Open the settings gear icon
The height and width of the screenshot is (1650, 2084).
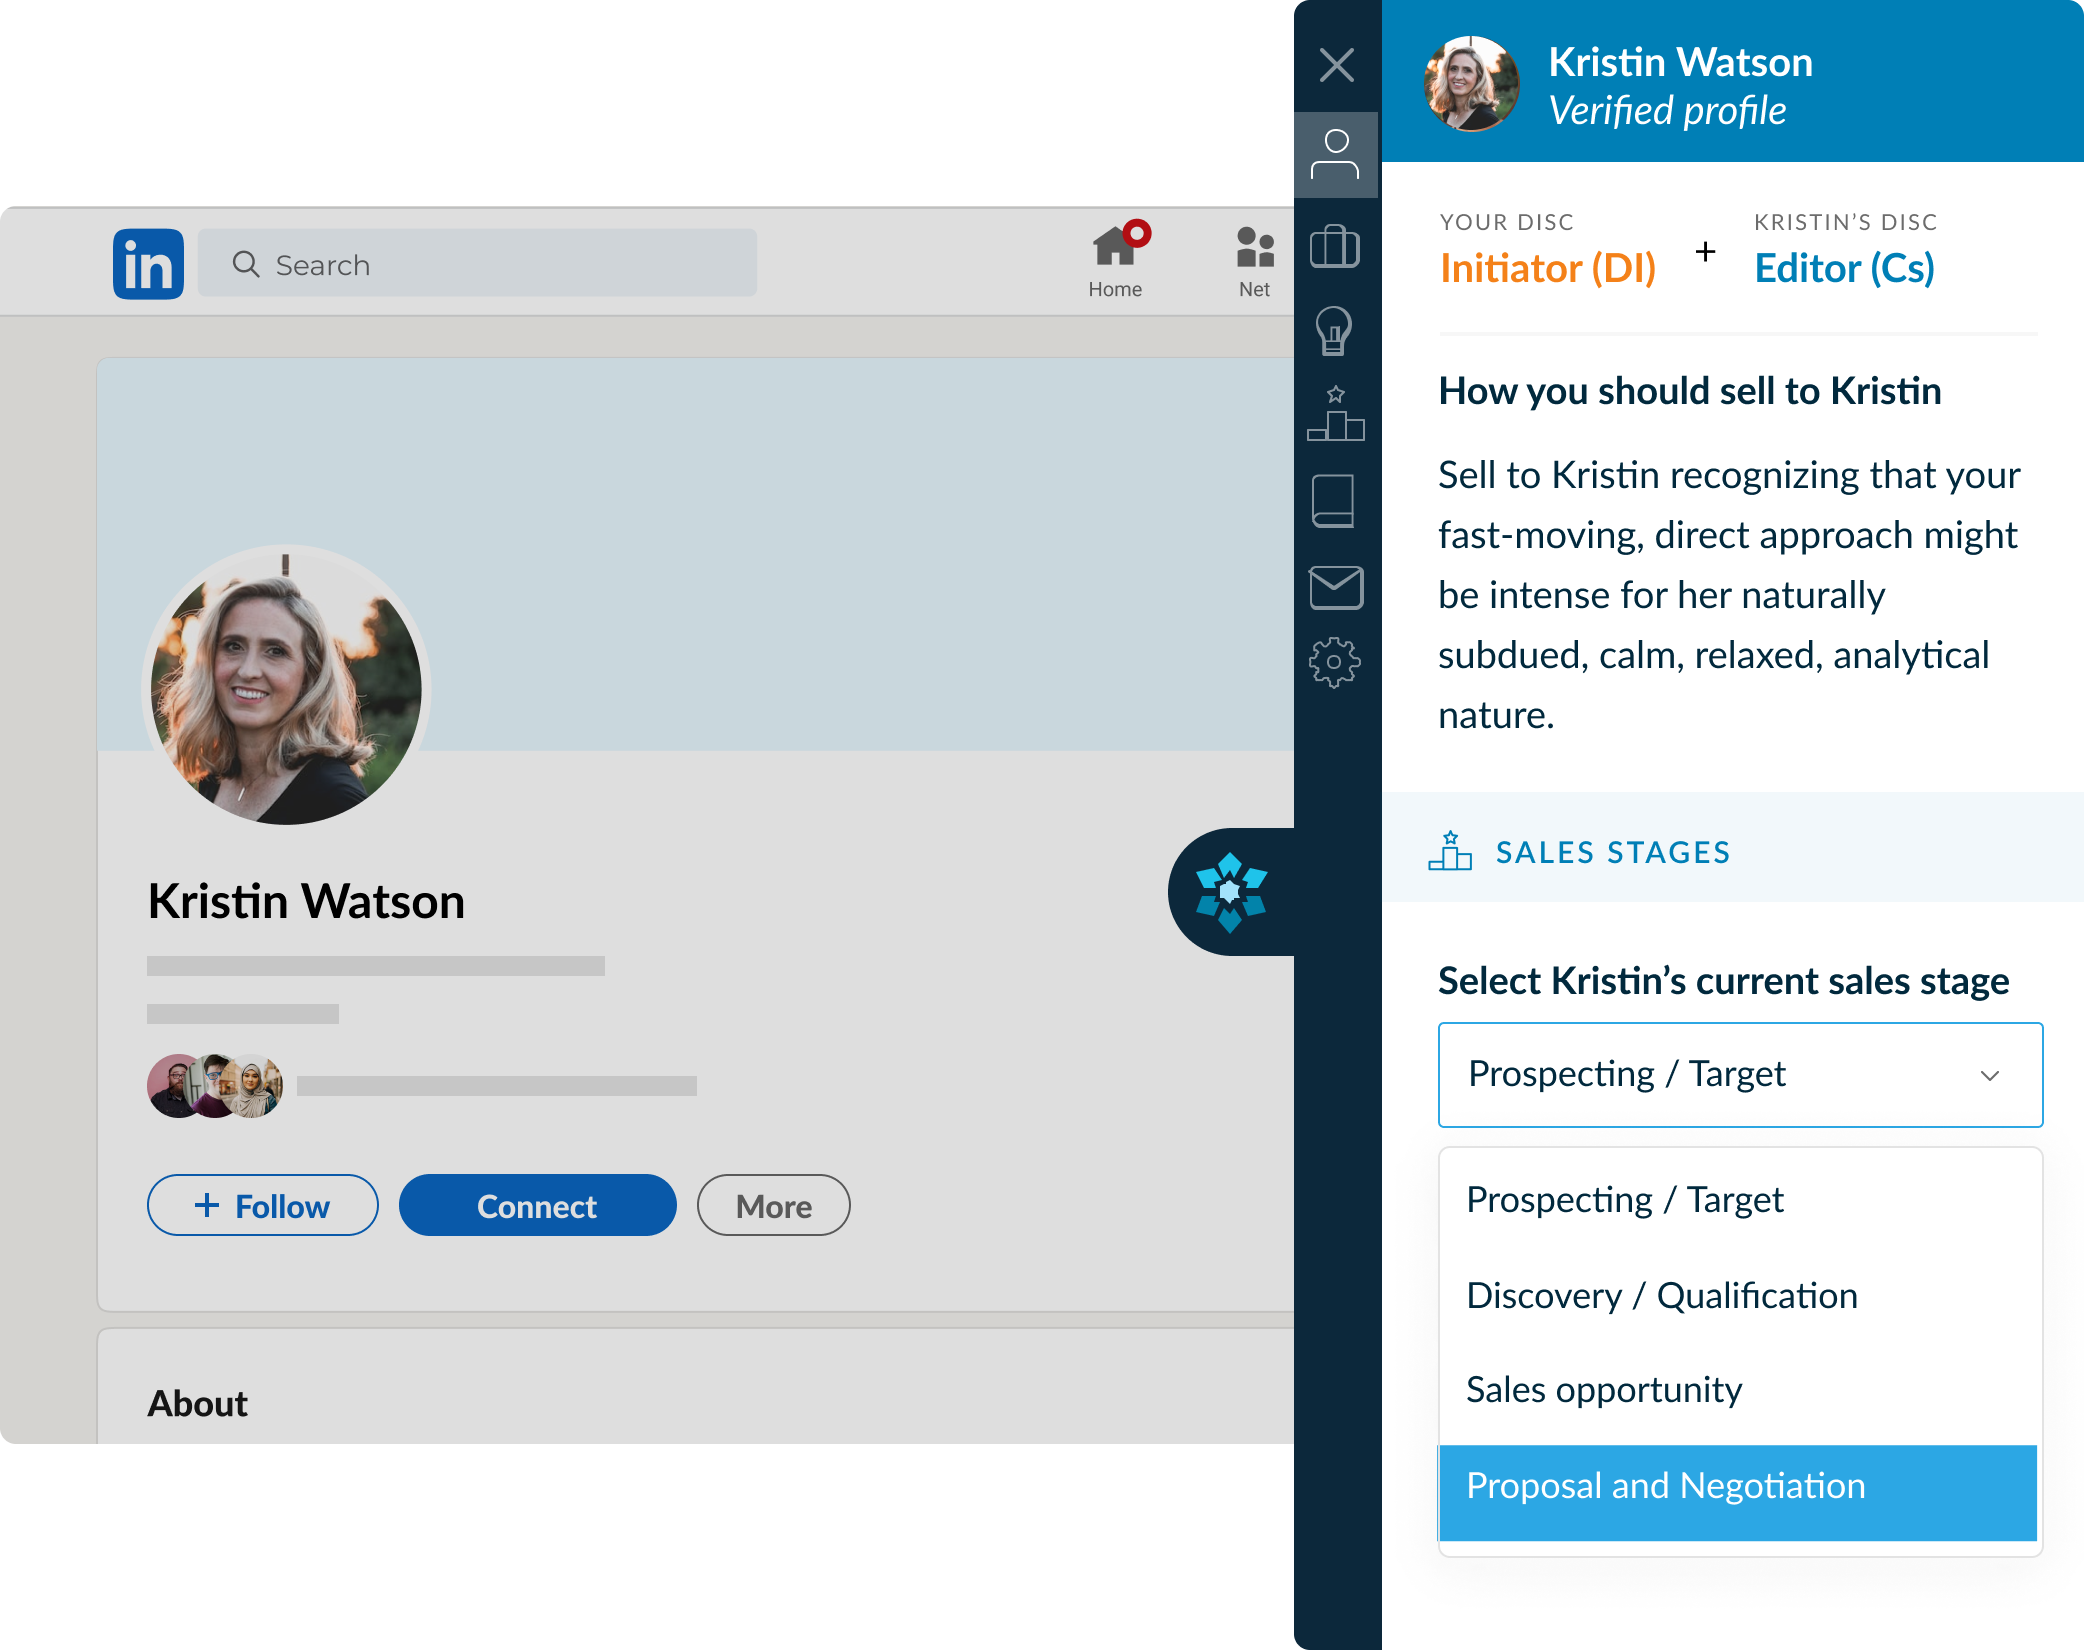[x=1334, y=662]
